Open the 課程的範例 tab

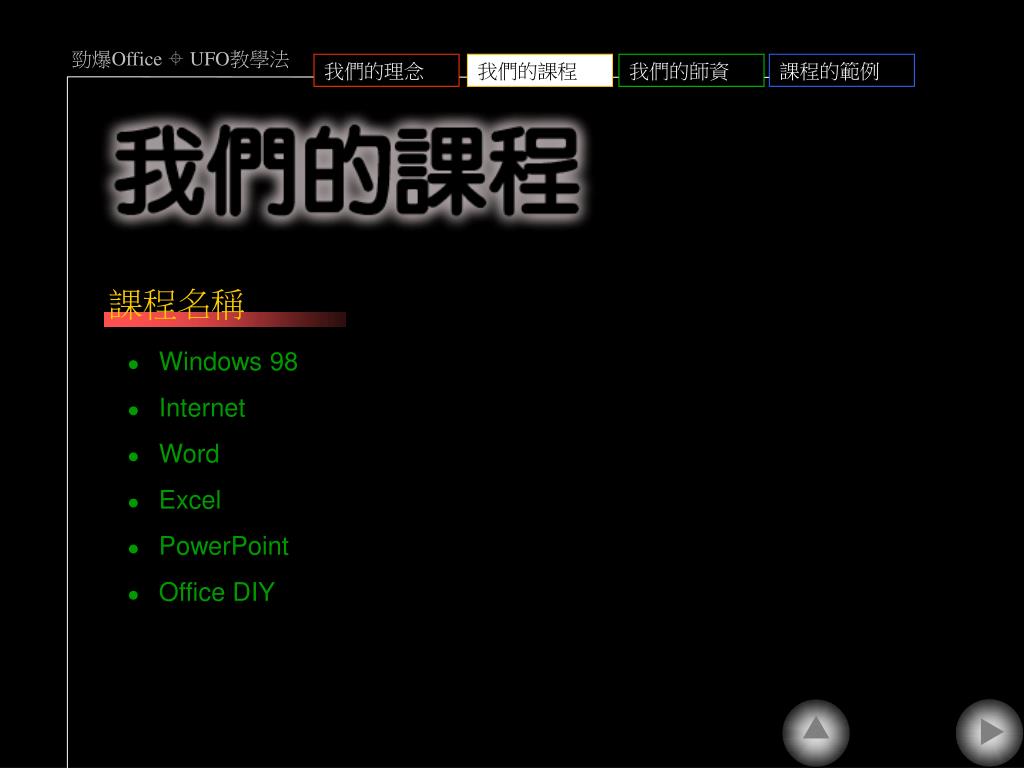click(x=842, y=71)
